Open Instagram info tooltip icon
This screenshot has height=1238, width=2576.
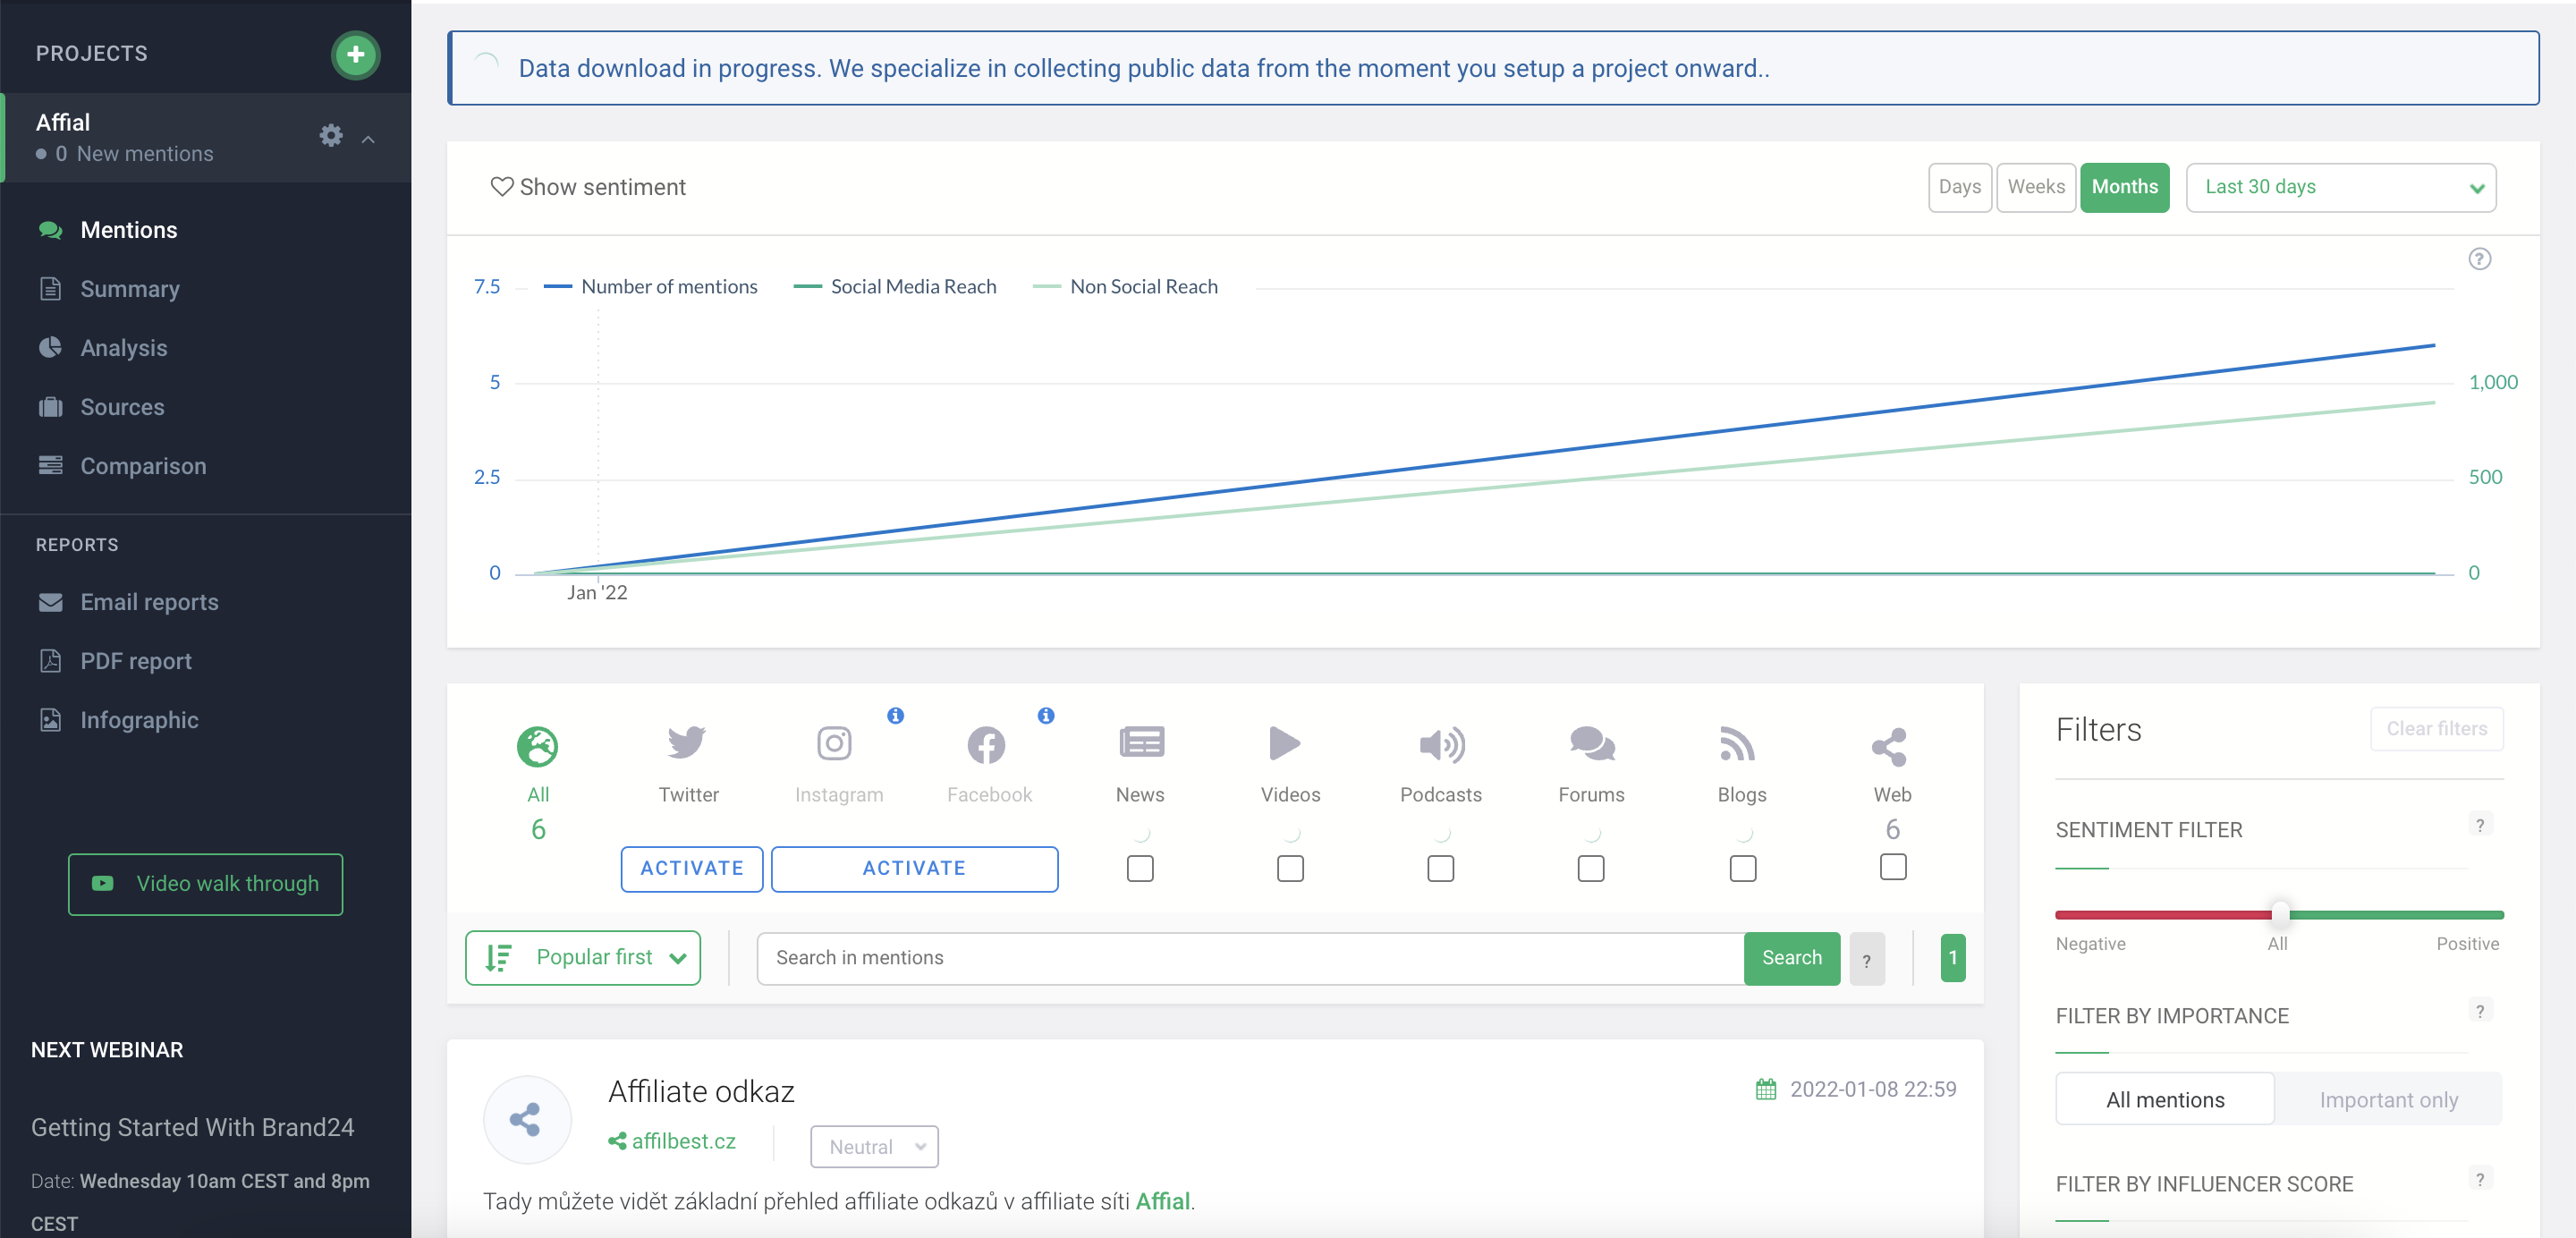pyautogui.click(x=895, y=715)
